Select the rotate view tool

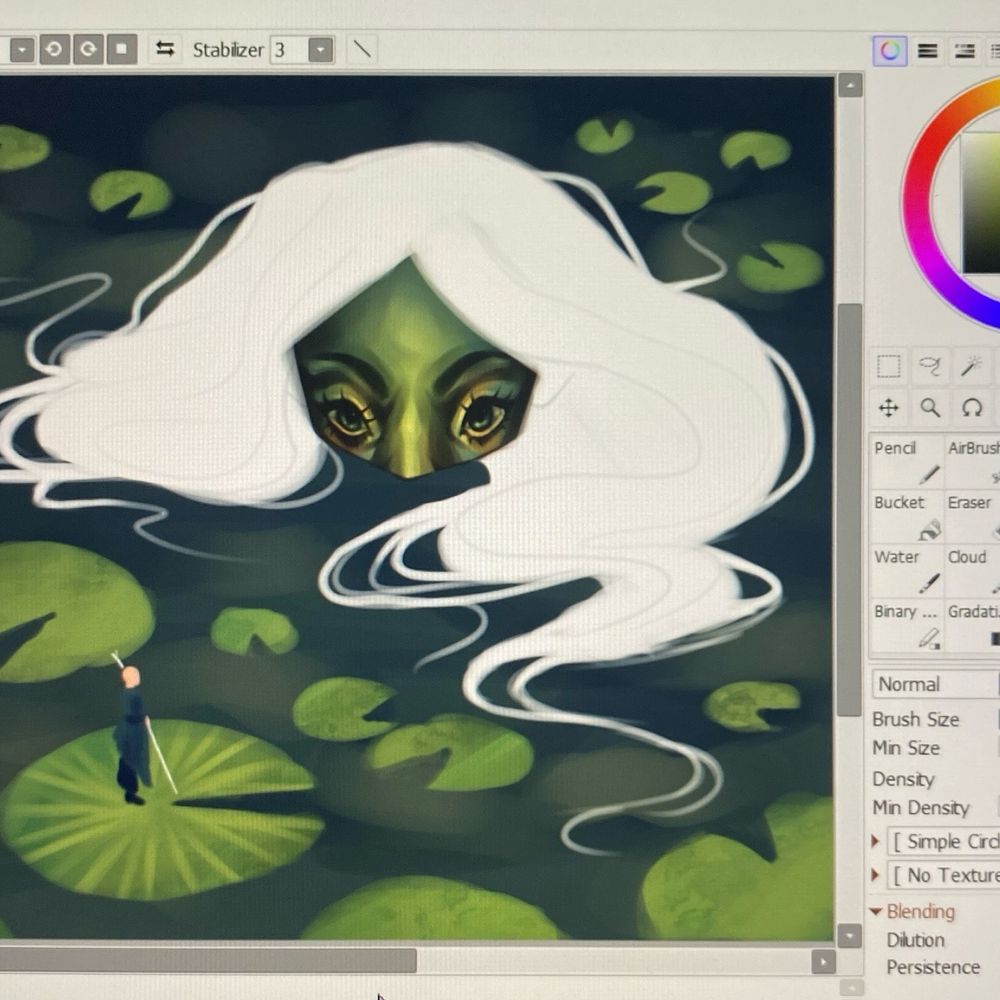pyautogui.click(x=971, y=408)
